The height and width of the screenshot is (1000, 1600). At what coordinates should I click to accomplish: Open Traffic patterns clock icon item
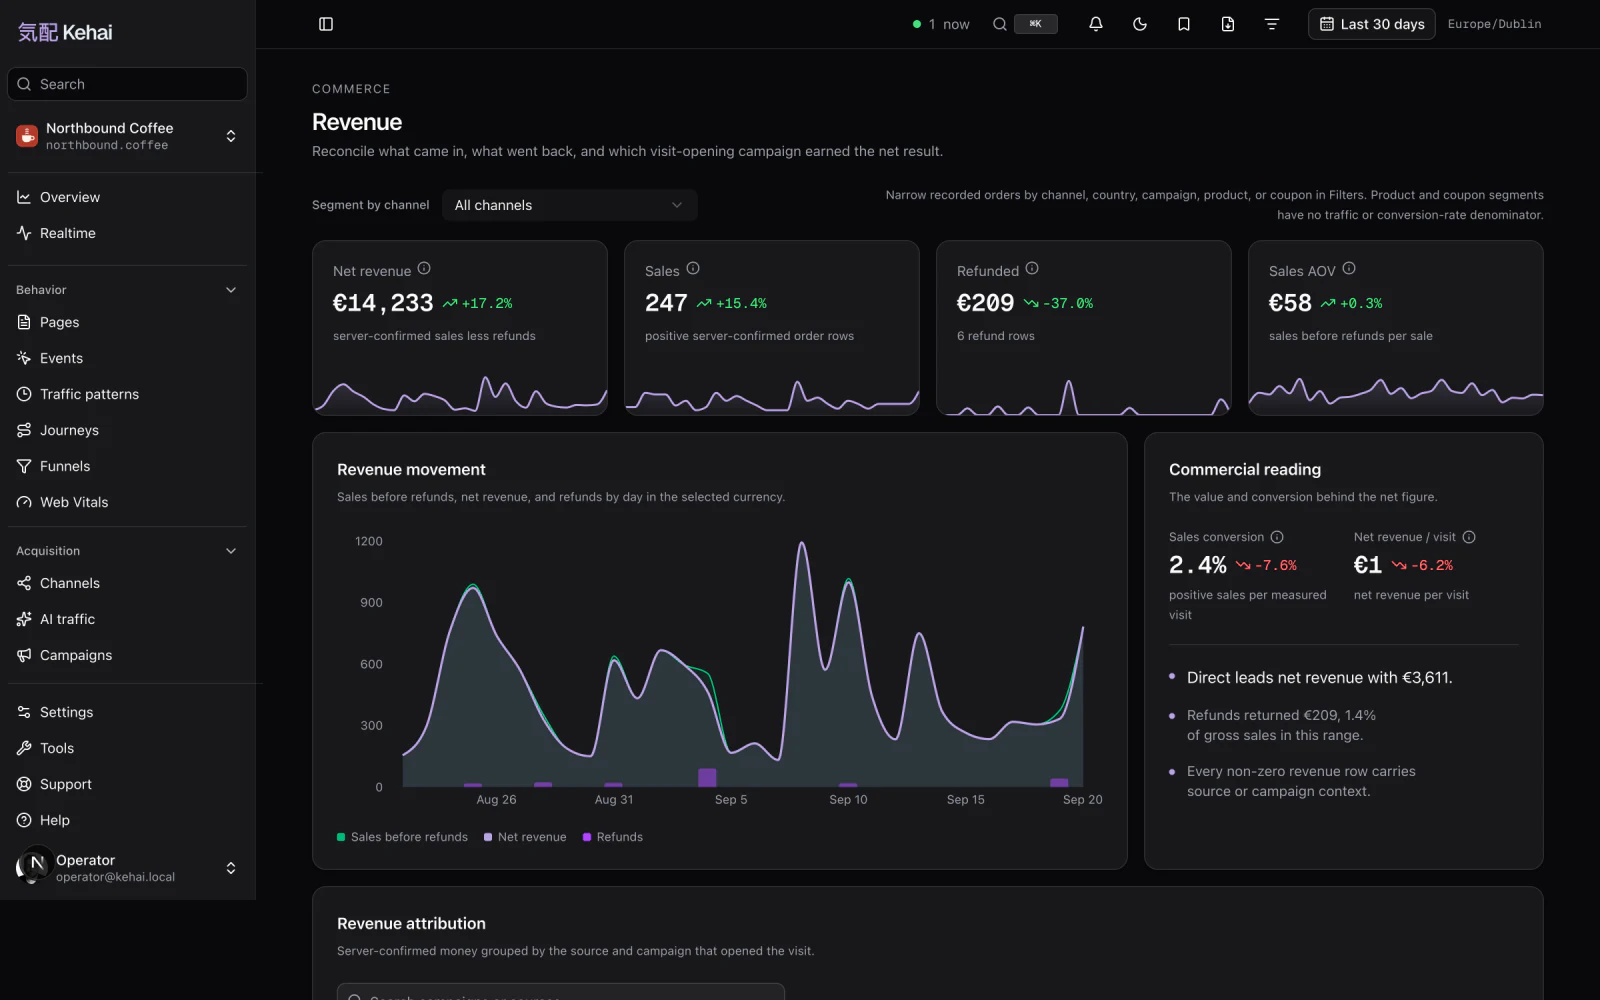click(24, 394)
